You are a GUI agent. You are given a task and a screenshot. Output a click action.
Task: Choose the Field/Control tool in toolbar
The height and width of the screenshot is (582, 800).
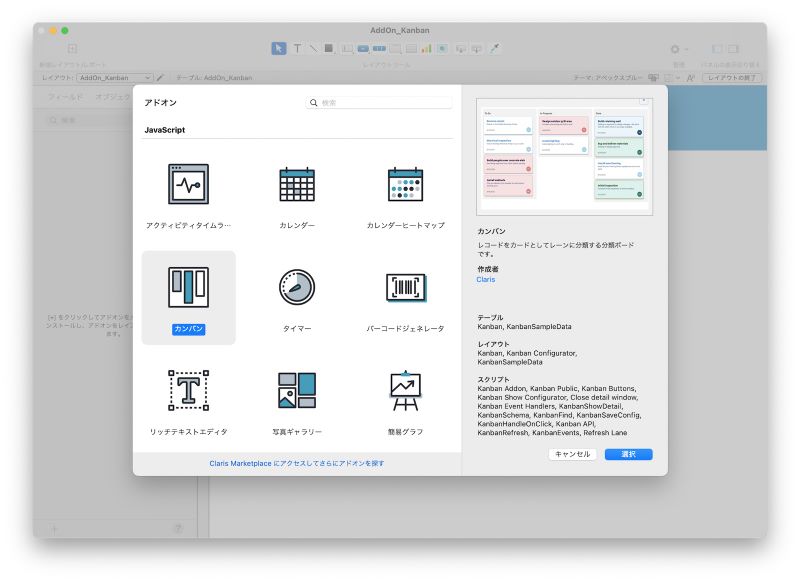[347, 48]
